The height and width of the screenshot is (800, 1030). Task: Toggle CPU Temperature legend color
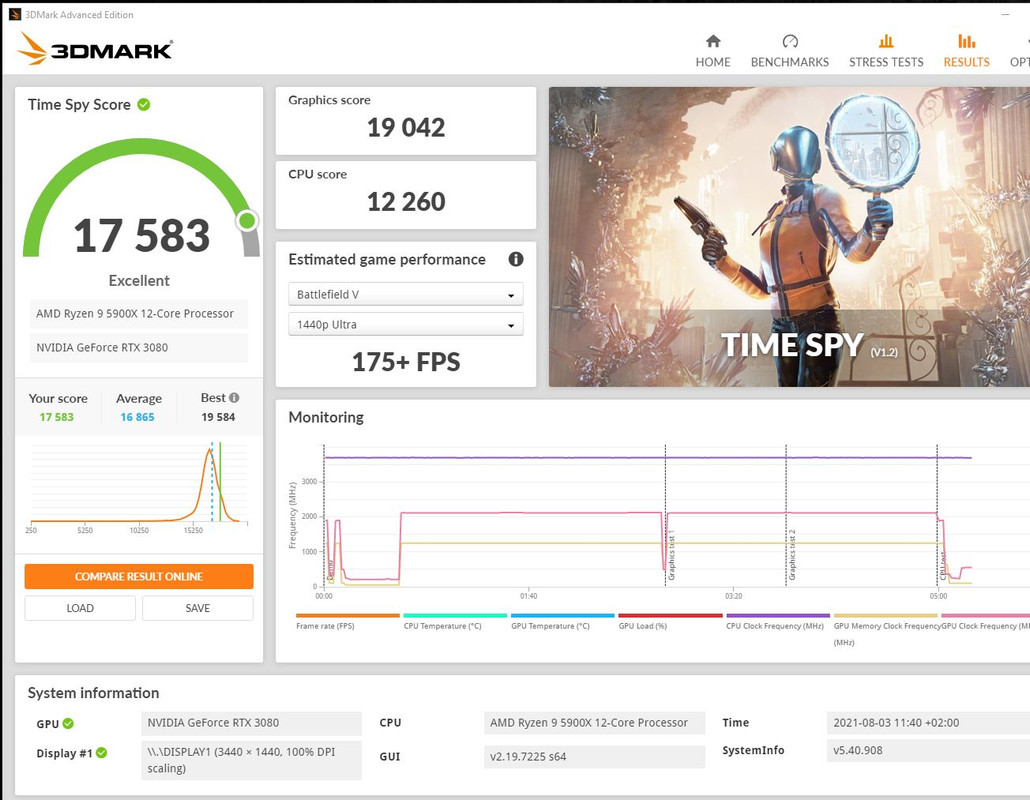(455, 615)
